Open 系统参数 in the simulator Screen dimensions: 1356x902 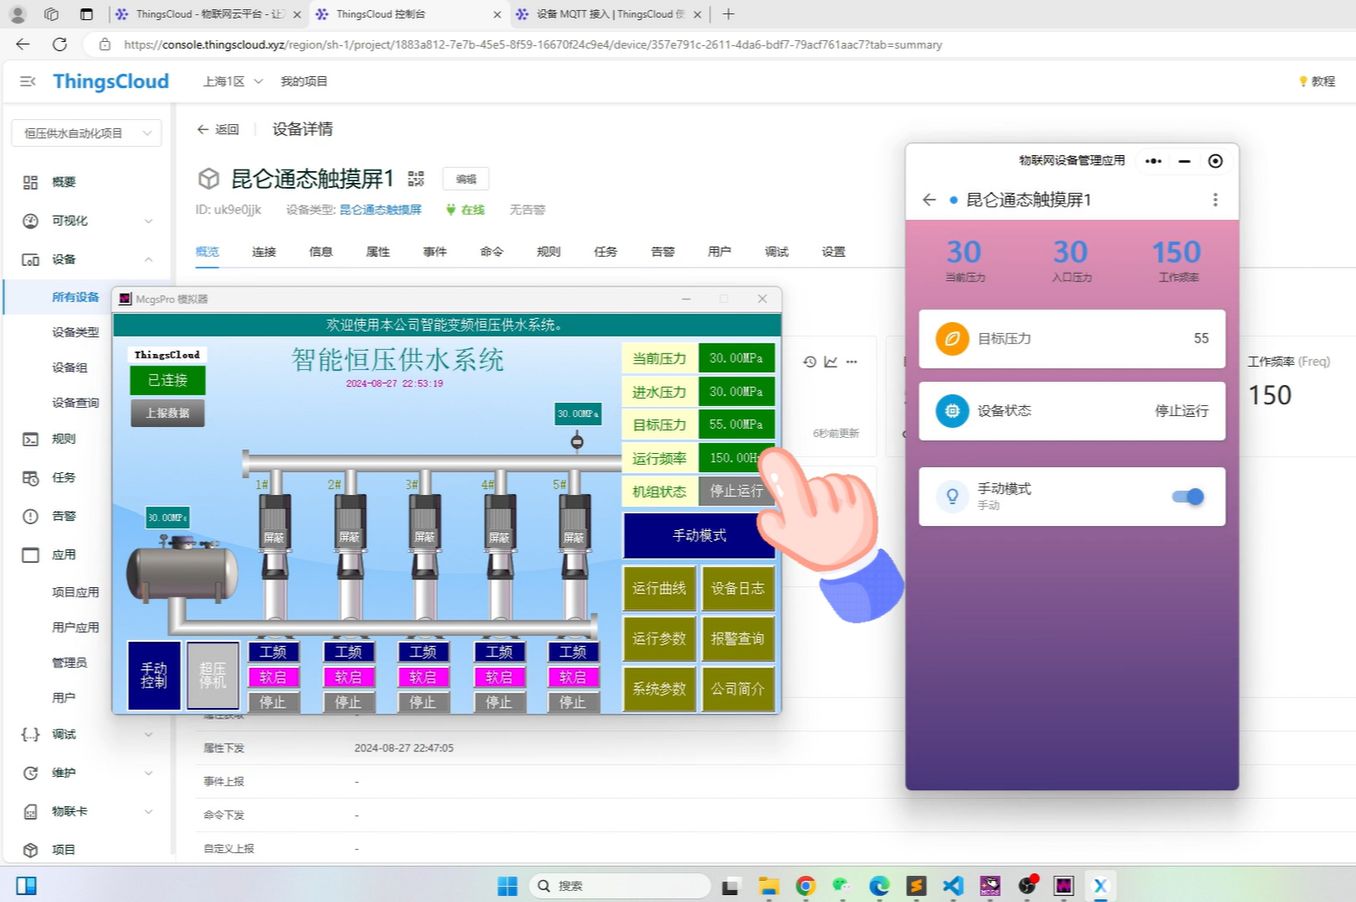click(x=659, y=689)
